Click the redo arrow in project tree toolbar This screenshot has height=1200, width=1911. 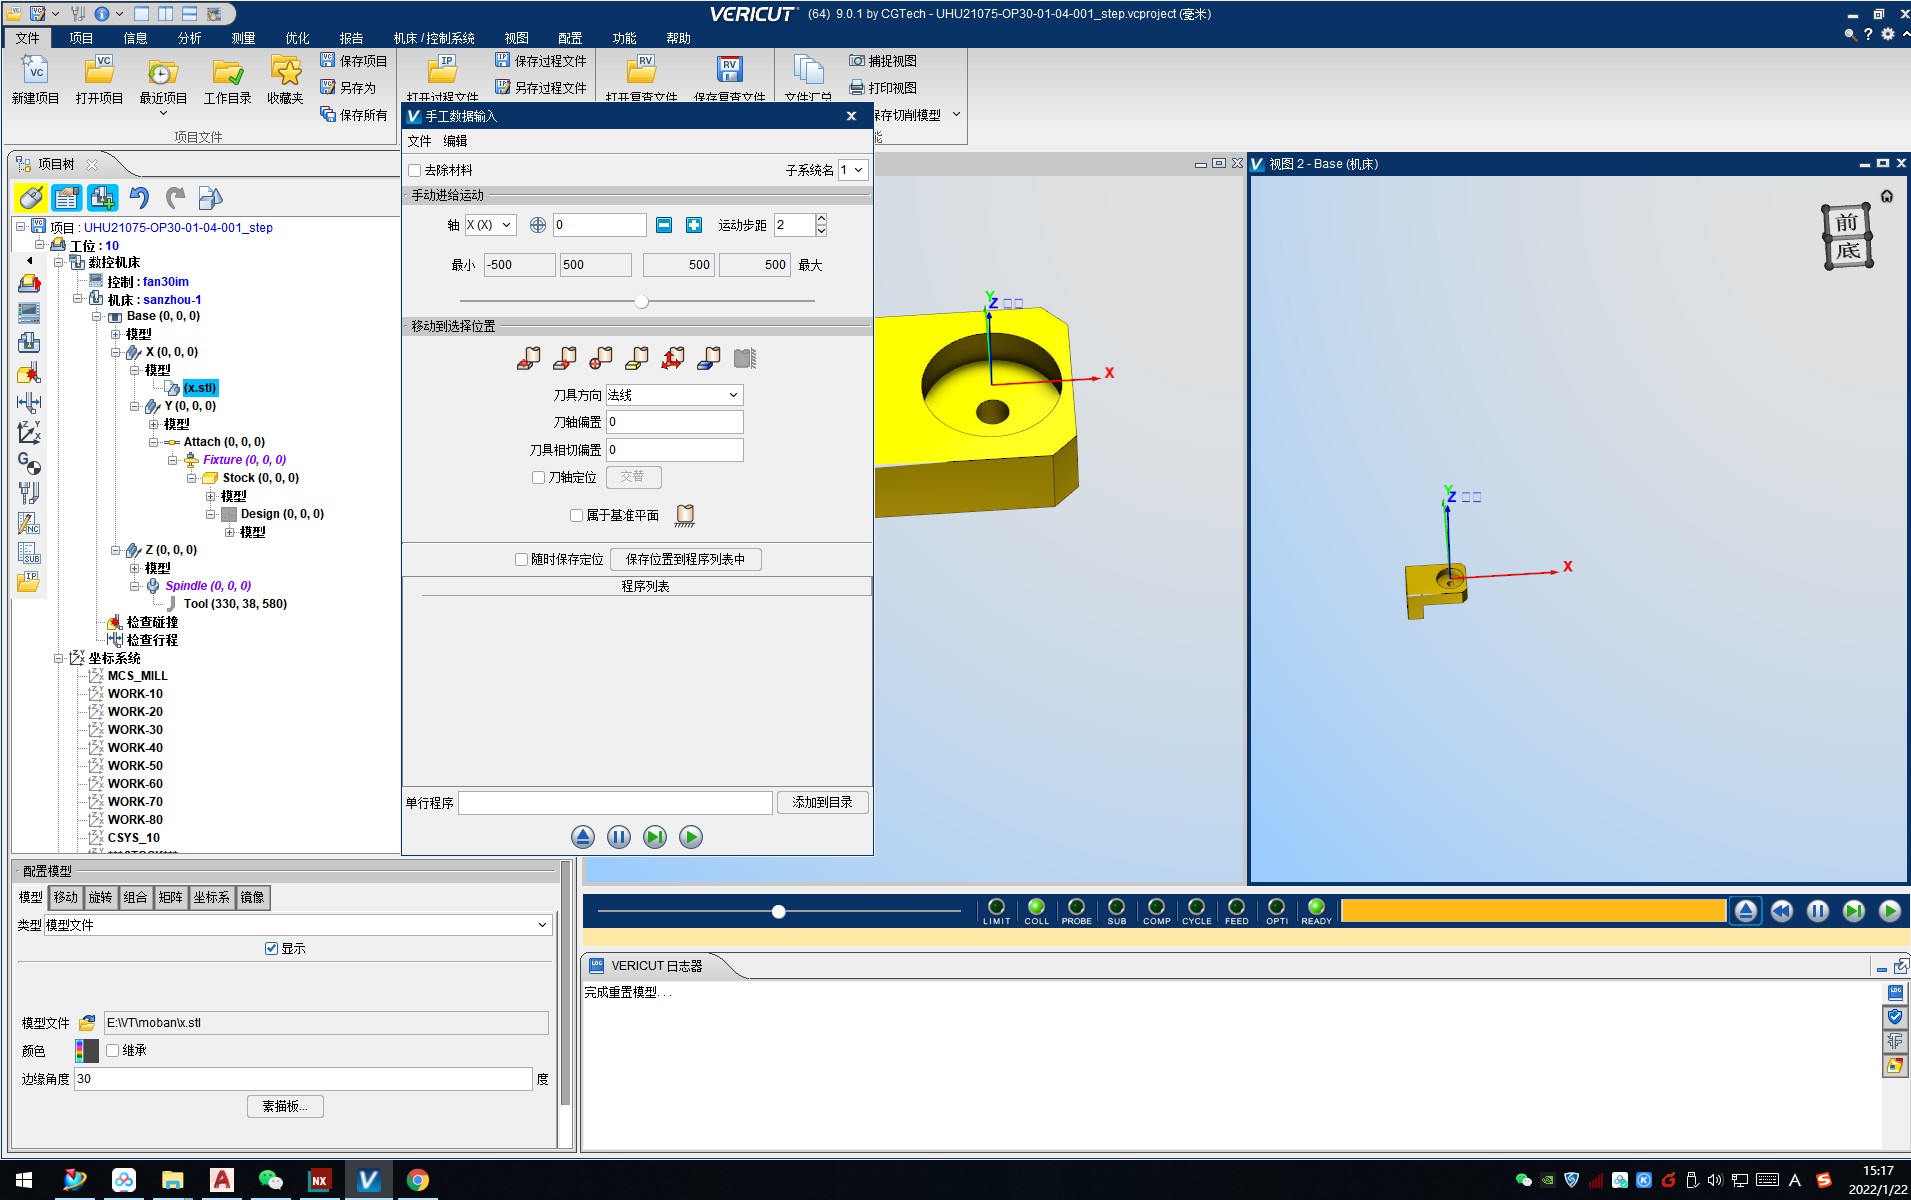[175, 198]
